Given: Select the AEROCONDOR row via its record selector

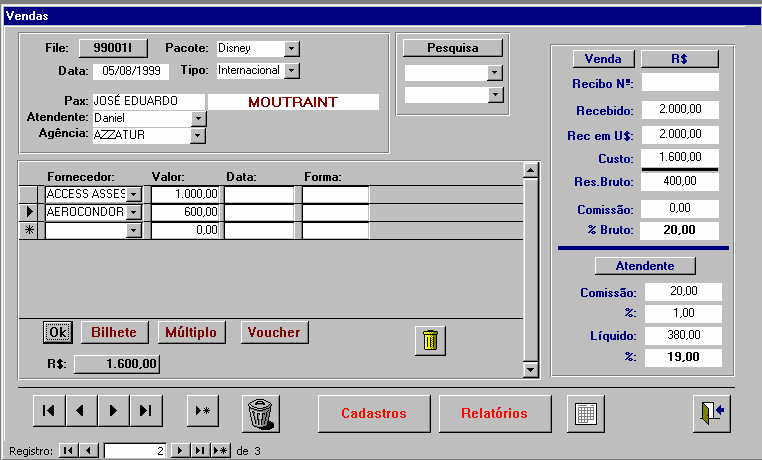Looking at the screenshot, I should click(29, 212).
